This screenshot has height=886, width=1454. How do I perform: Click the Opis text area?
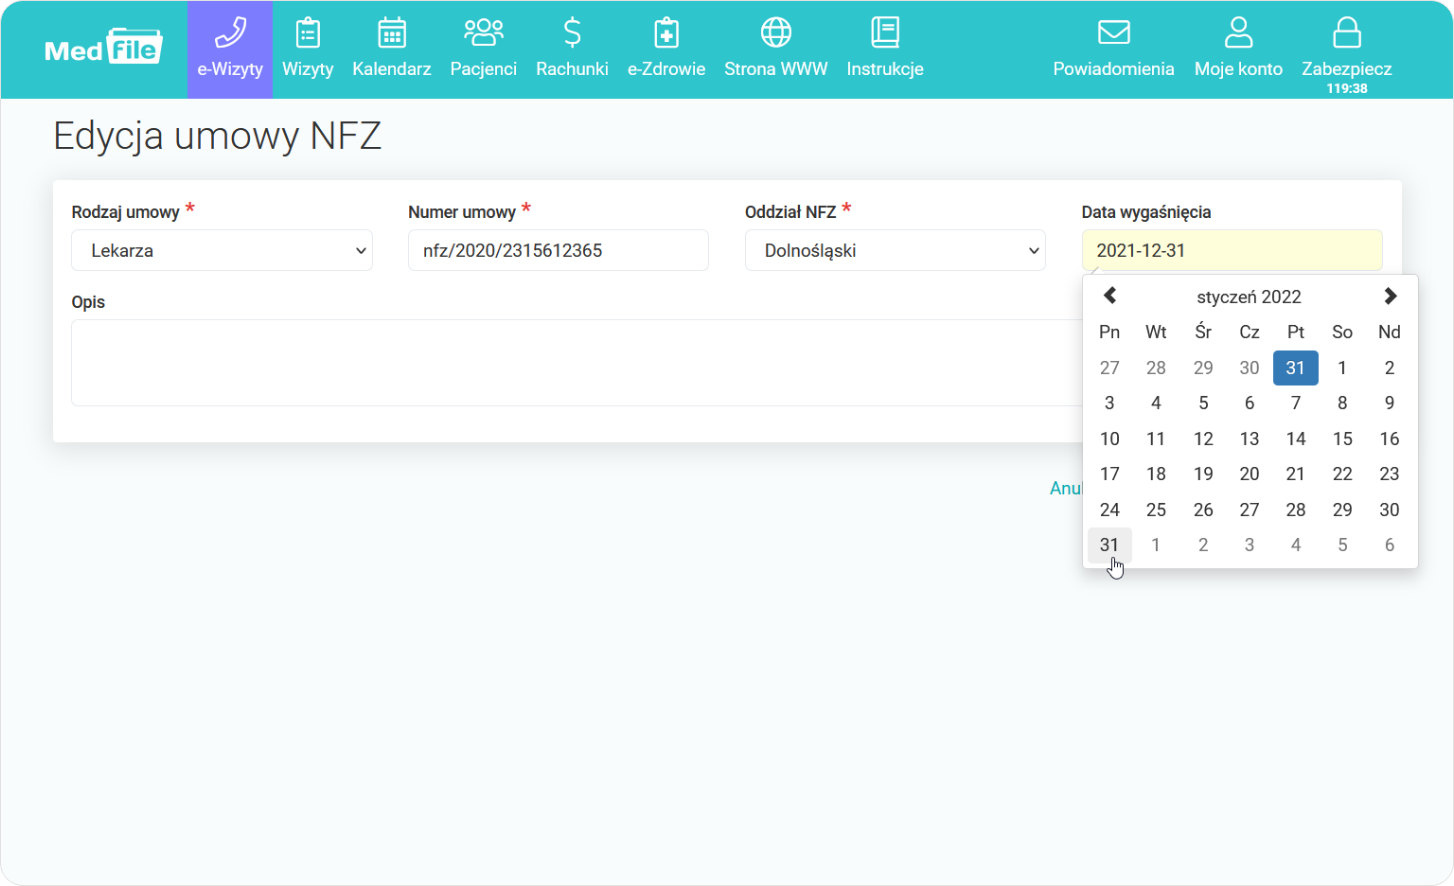point(577,363)
